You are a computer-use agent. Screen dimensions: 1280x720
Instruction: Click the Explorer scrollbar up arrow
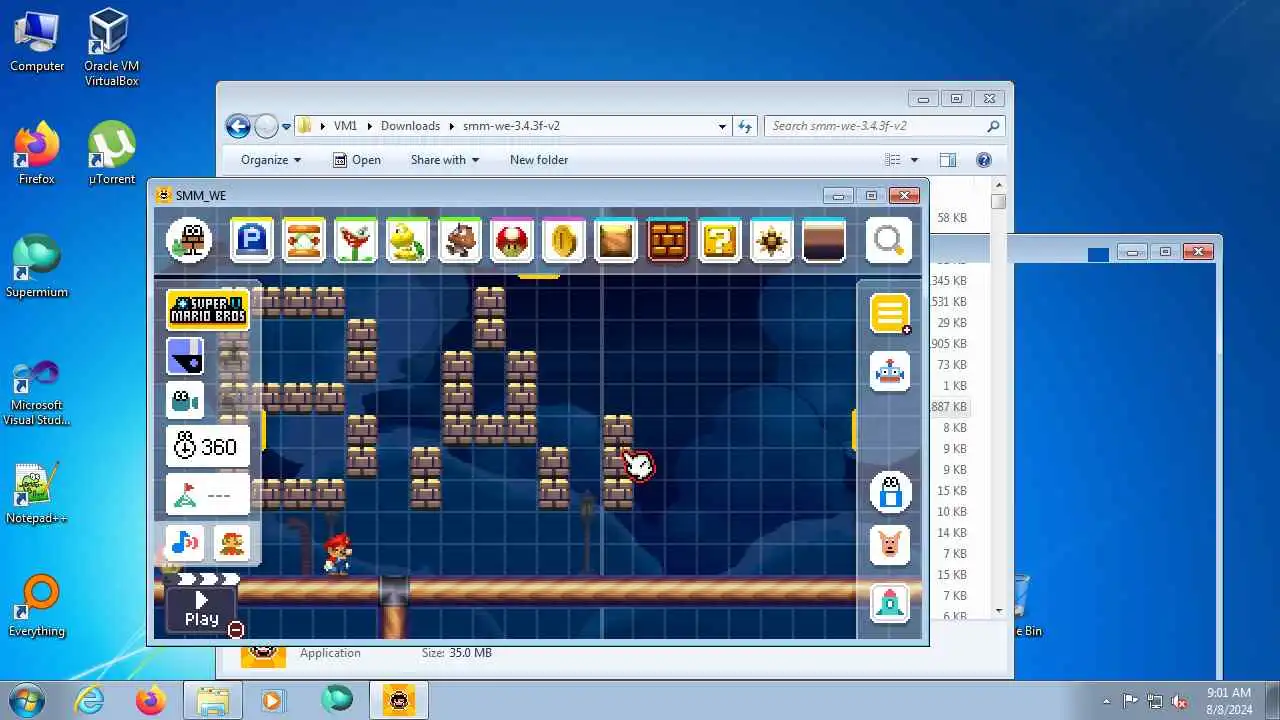pos(999,186)
